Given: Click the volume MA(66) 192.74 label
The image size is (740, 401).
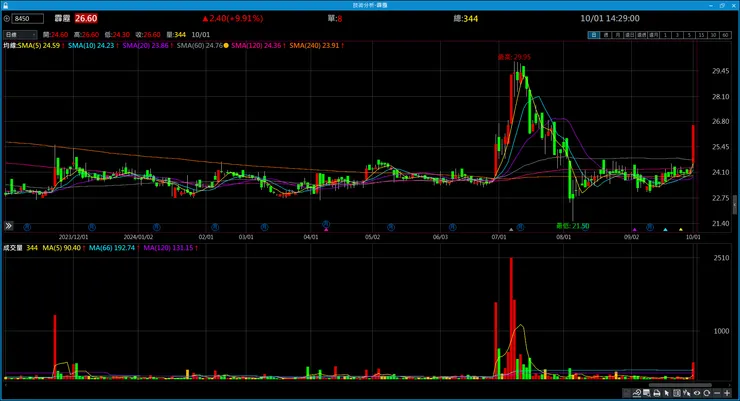Looking at the screenshot, I should click(x=112, y=248).
